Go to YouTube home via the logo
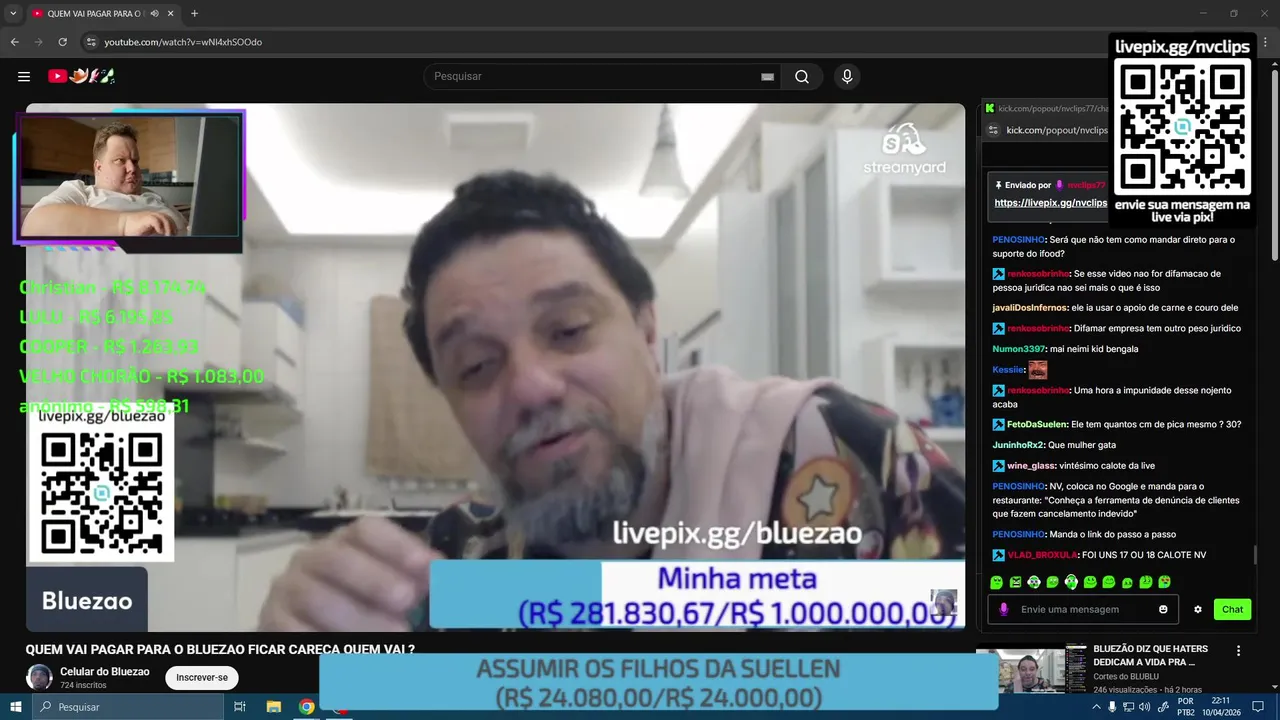This screenshot has height=720, width=1280. [82, 76]
